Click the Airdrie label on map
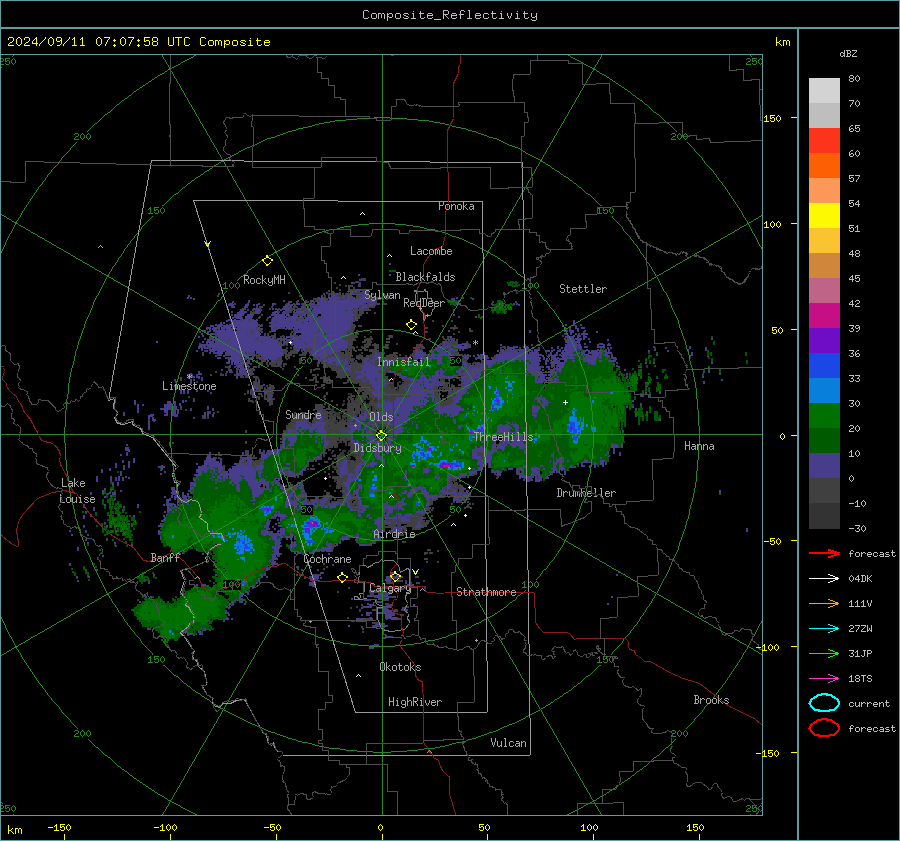This screenshot has height=841, width=900. click(394, 534)
